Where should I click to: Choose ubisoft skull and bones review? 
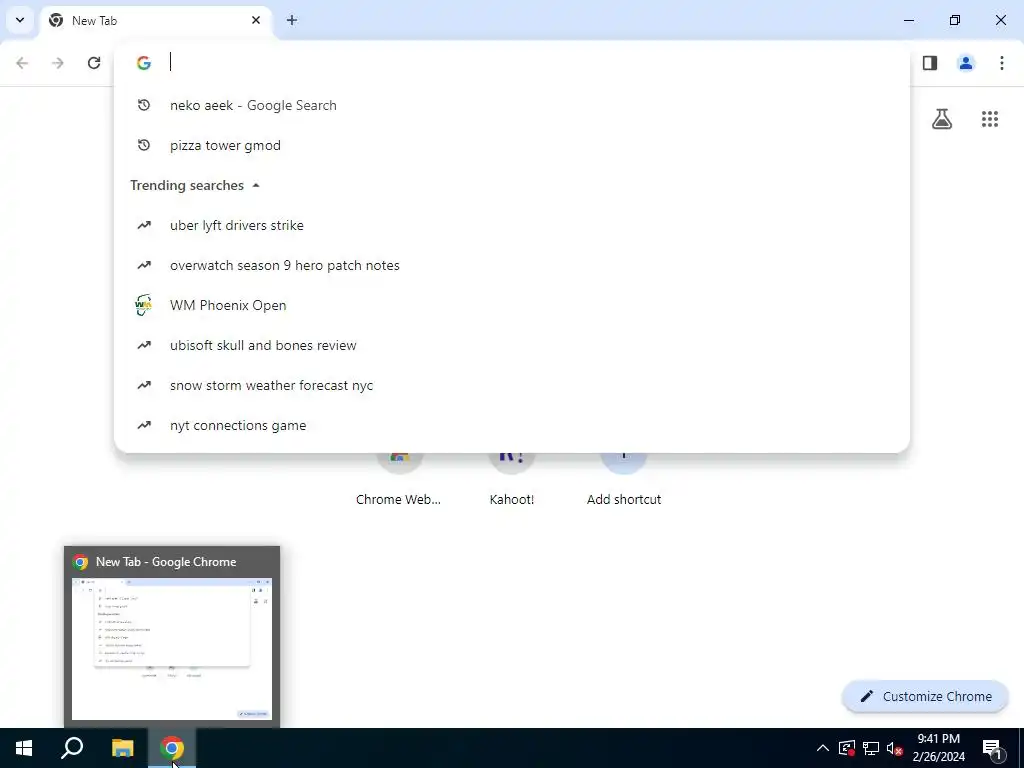(512, 345)
